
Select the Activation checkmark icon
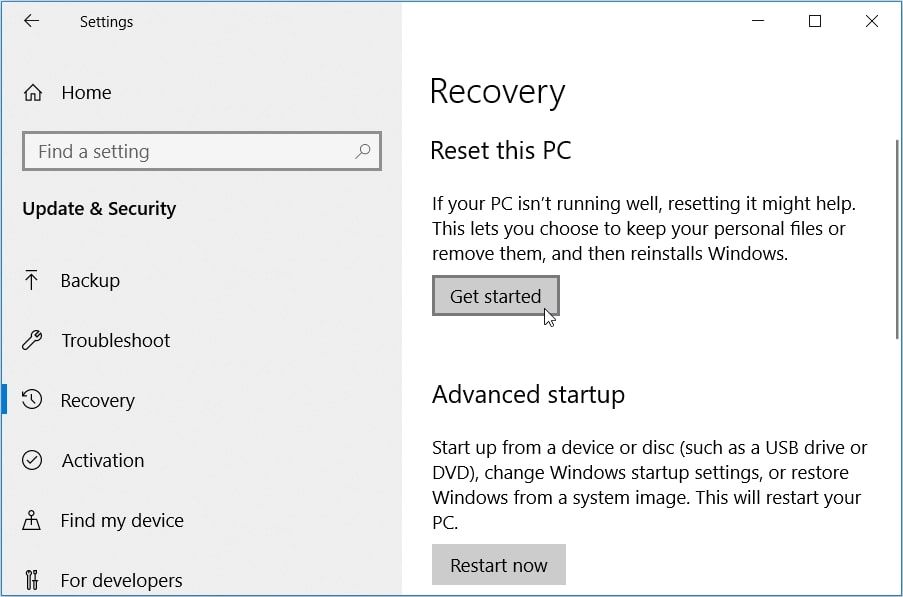click(x=31, y=460)
